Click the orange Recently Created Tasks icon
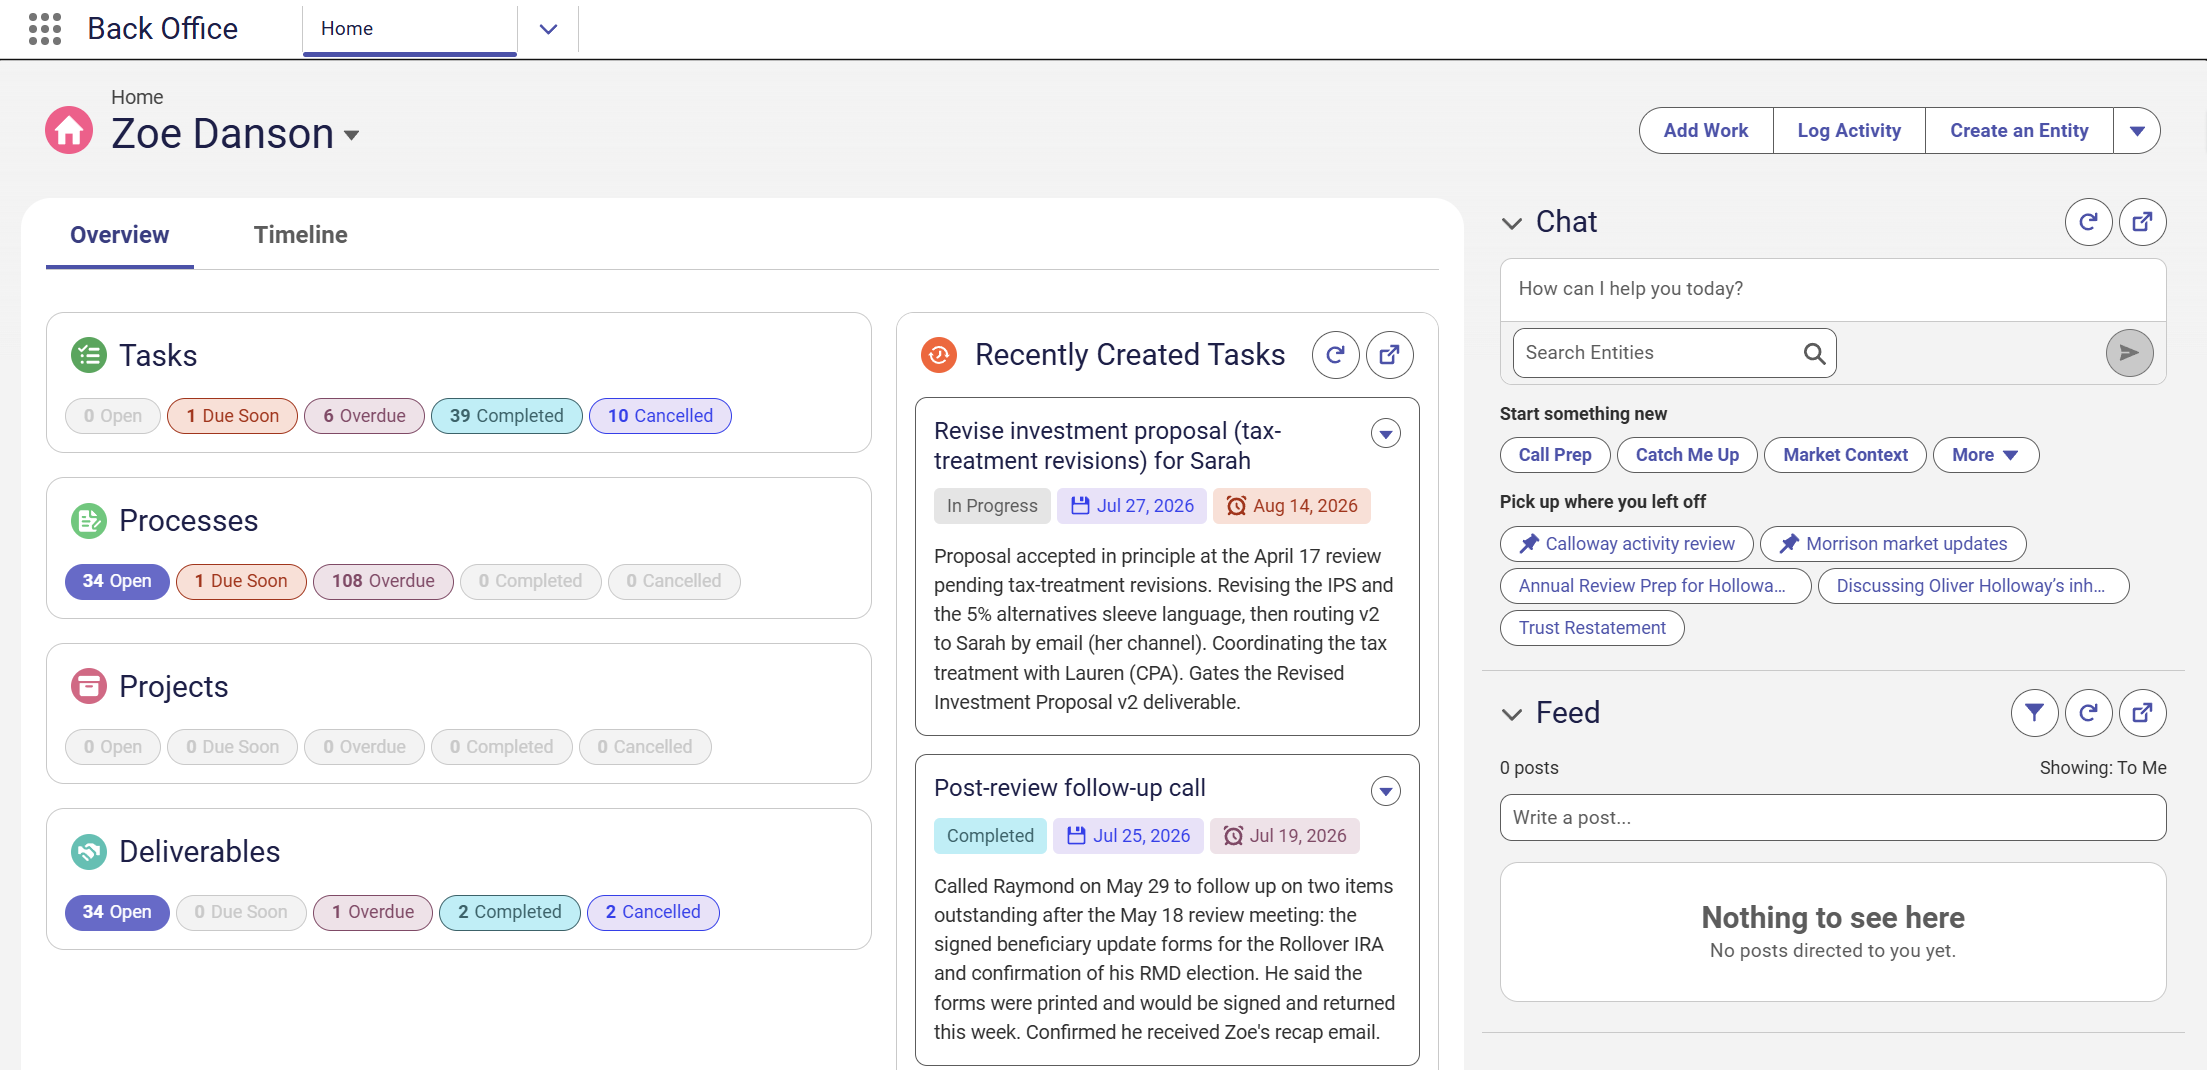 [939, 355]
